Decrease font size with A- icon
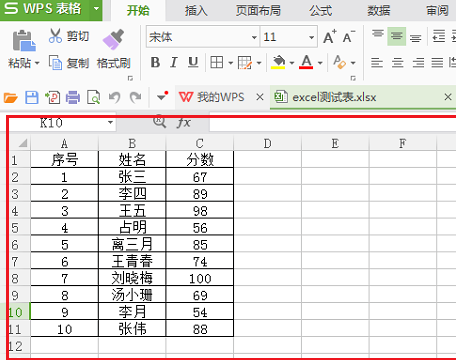Screen dimensions: 456x360 click(349, 37)
